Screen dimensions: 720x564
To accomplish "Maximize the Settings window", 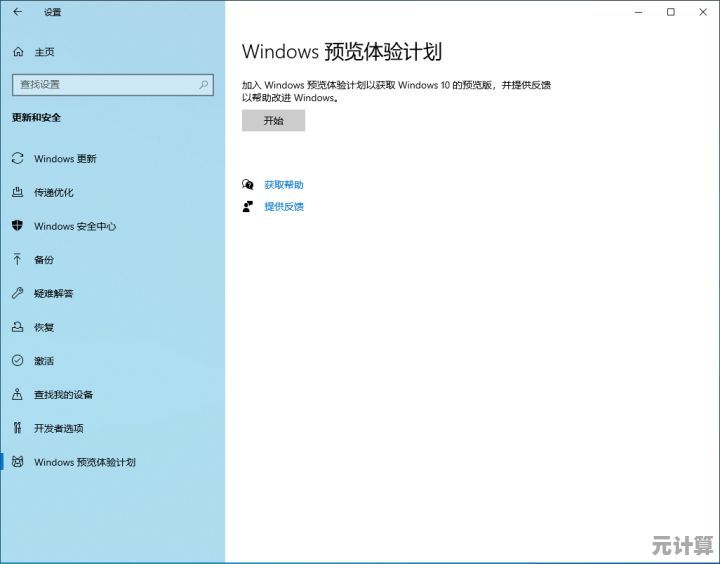I will click(670, 12).
